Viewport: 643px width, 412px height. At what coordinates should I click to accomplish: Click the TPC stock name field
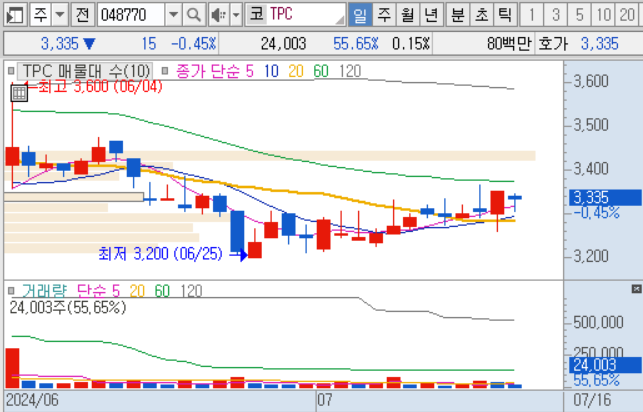306,14
